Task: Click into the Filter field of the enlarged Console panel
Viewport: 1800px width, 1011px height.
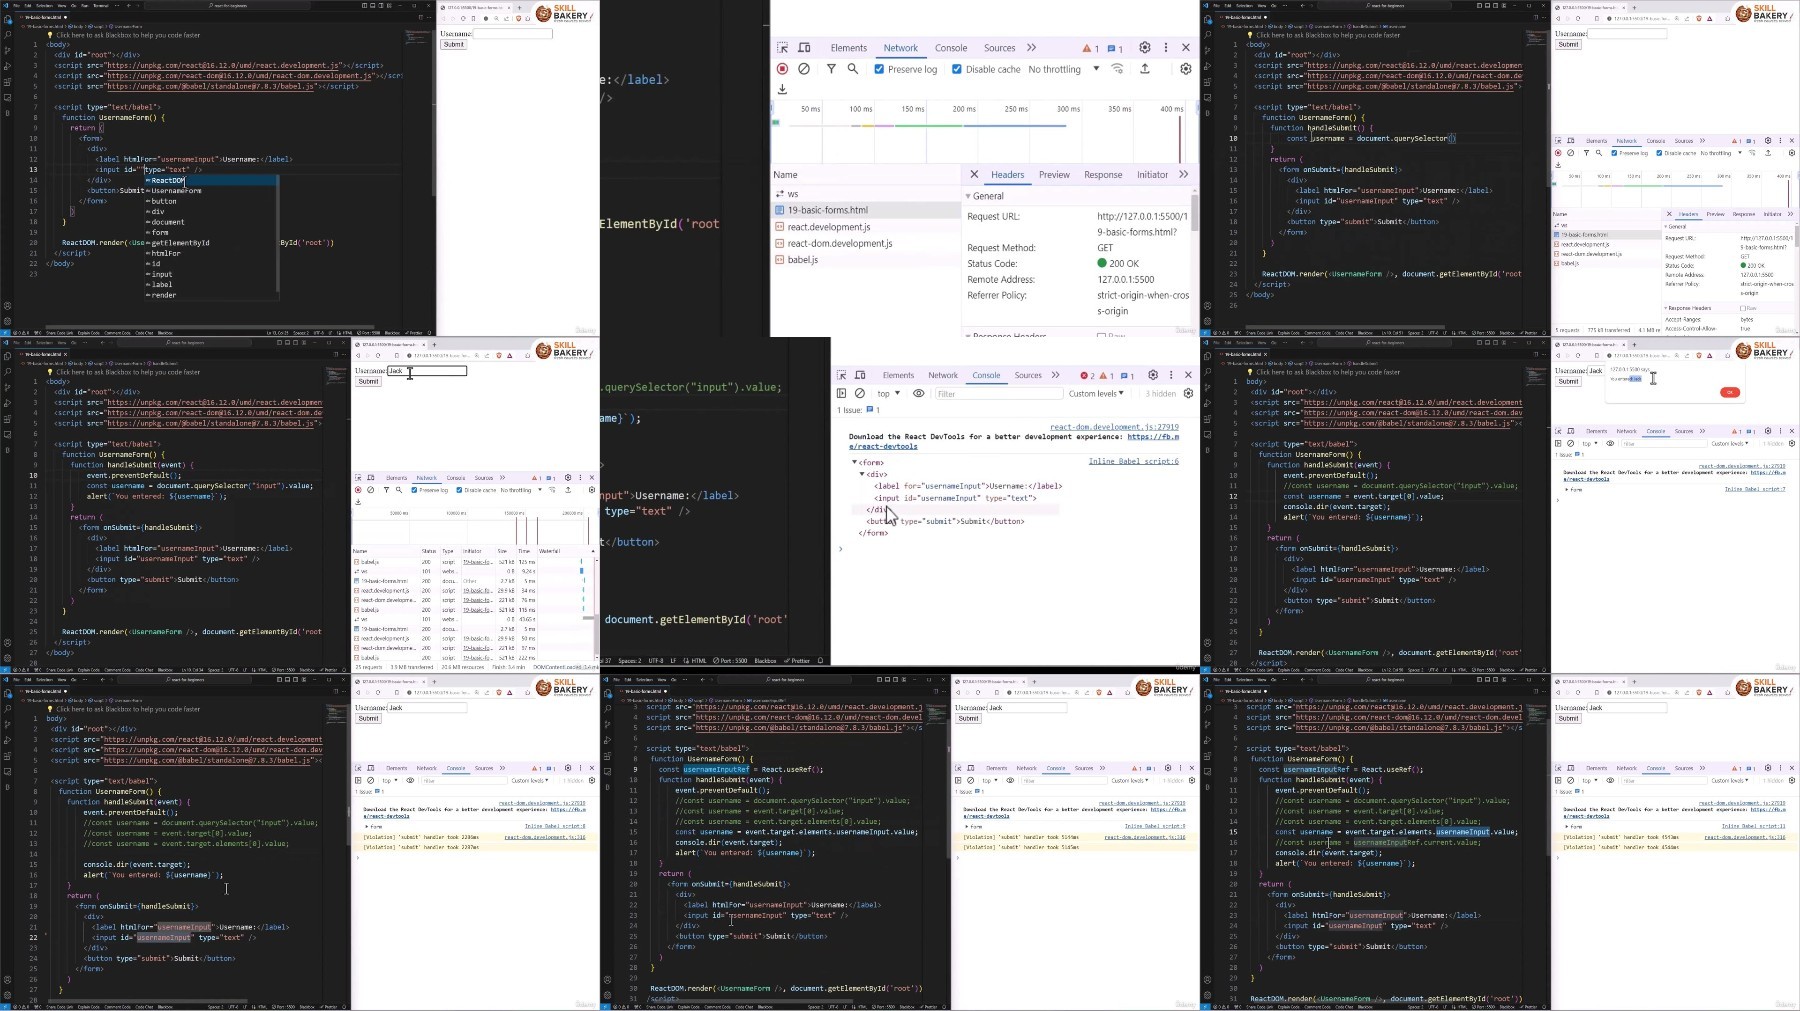Action: point(997,394)
